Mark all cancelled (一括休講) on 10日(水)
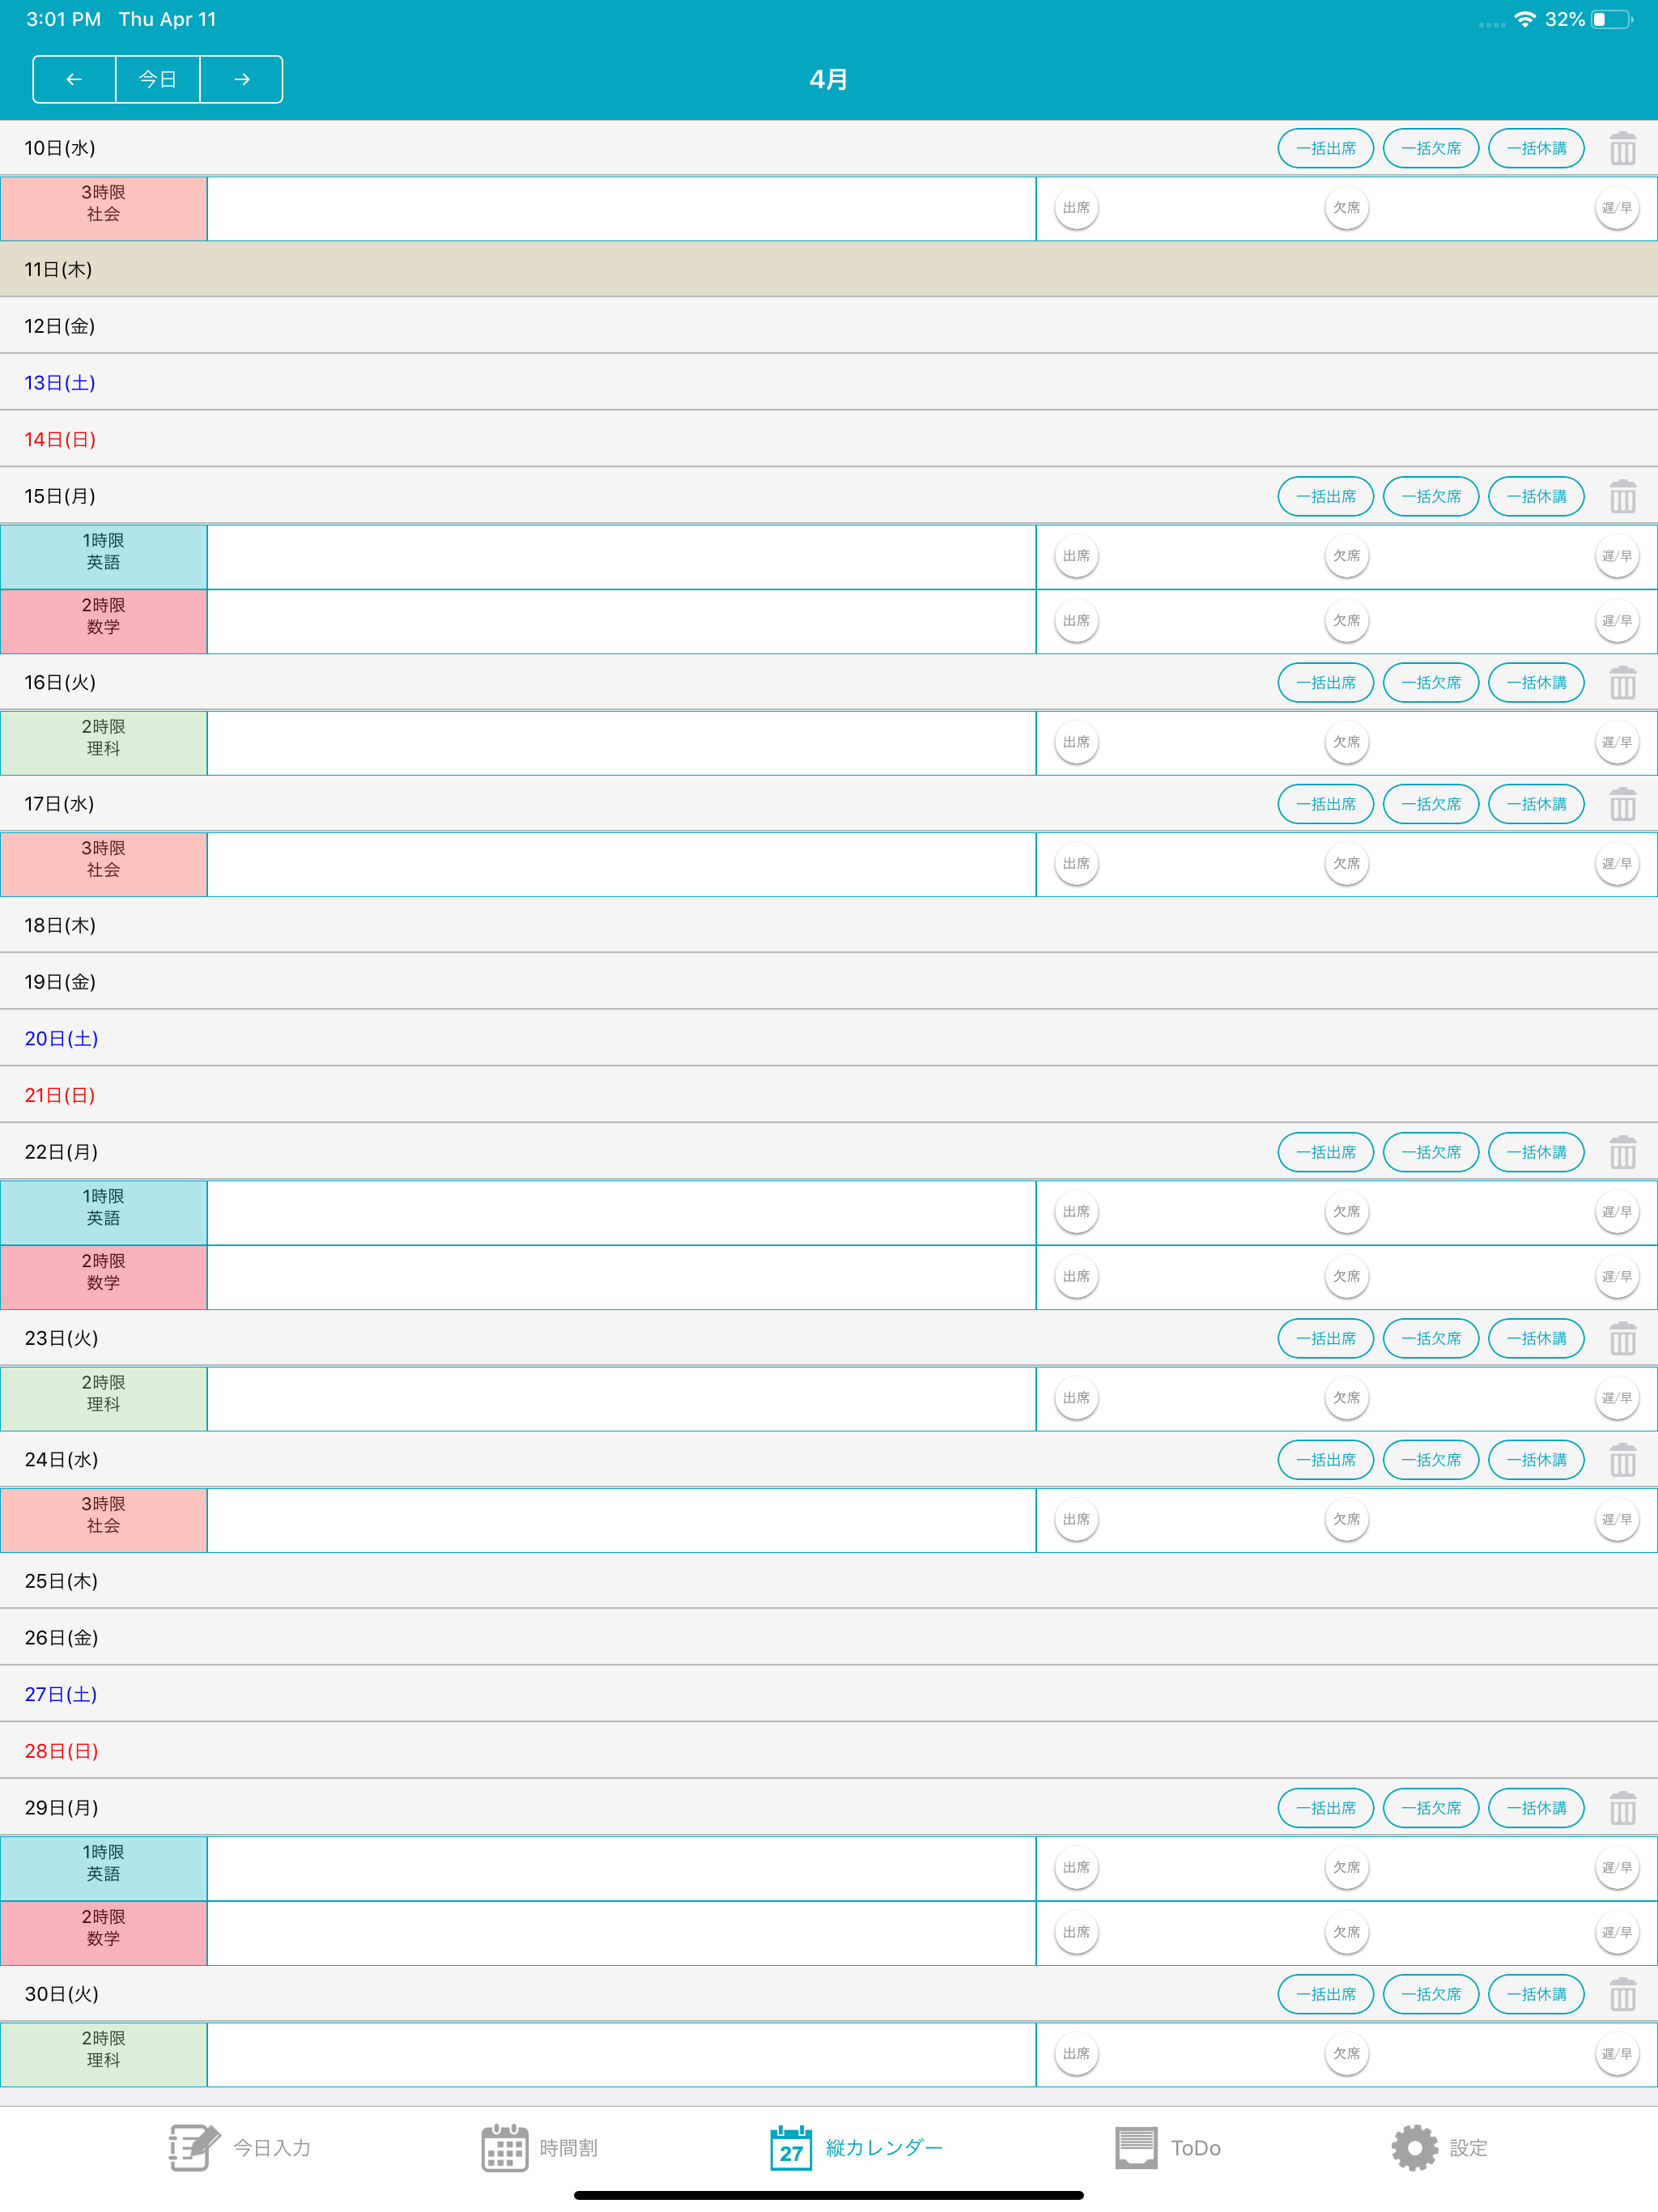 point(1537,149)
